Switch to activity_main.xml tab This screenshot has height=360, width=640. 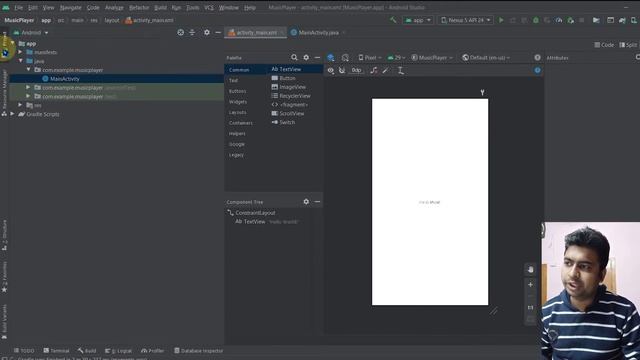(x=256, y=32)
